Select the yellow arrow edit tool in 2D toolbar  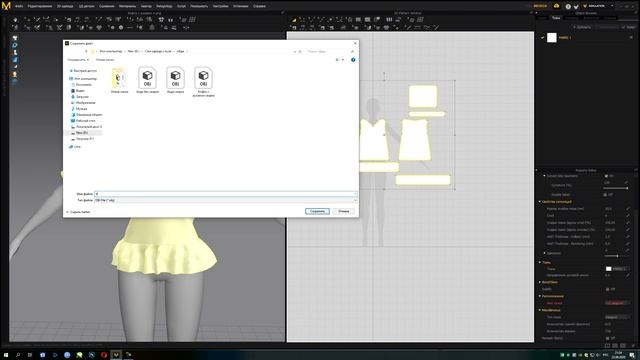click(x=293, y=20)
